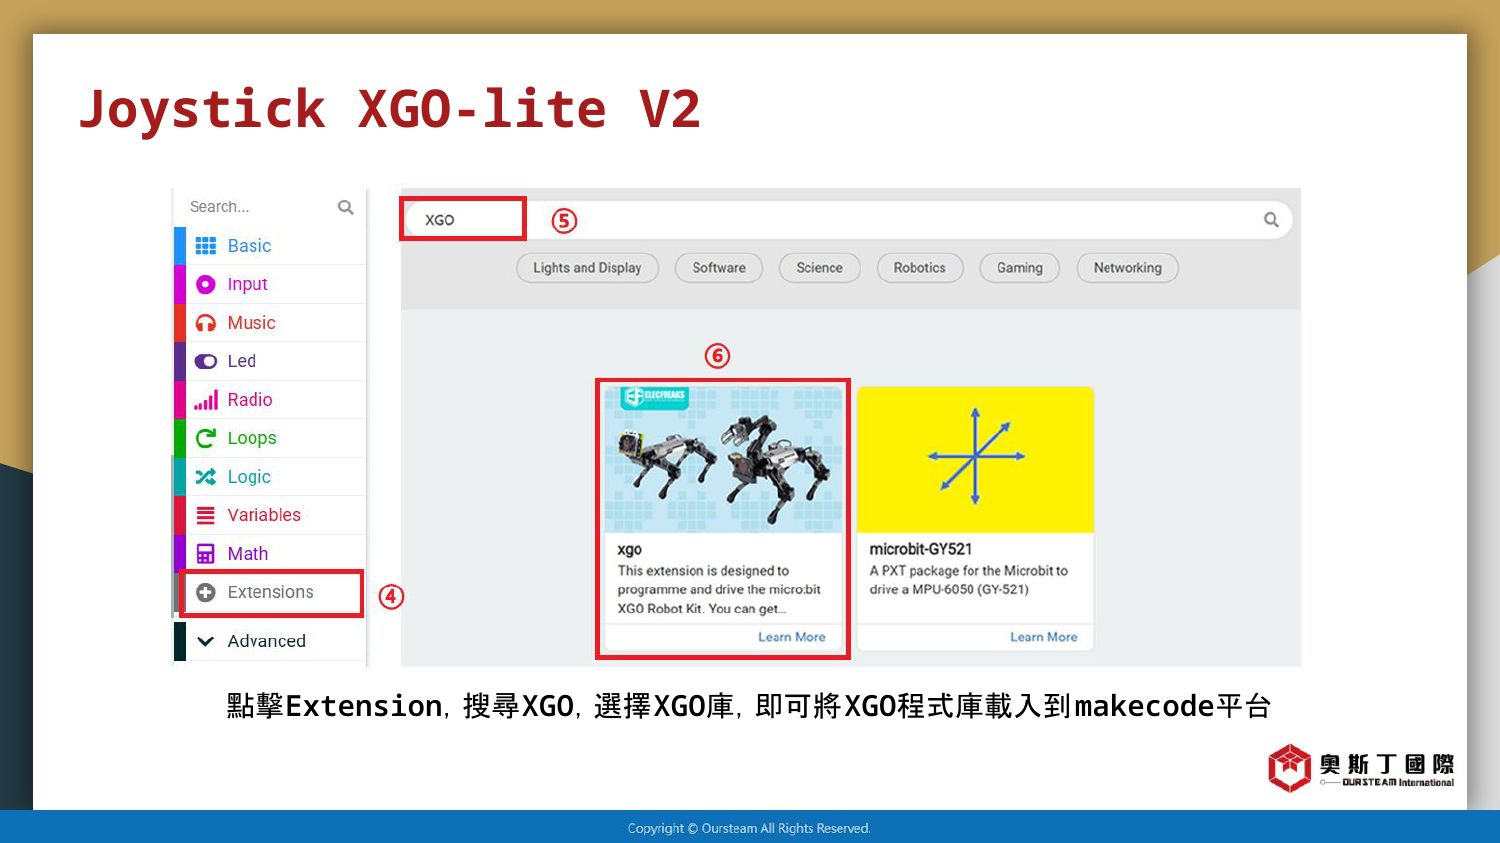Click the Joystick XGO-lite V2 heading
Viewport: 1500px width, 843px height.
(x=390, y=108)
